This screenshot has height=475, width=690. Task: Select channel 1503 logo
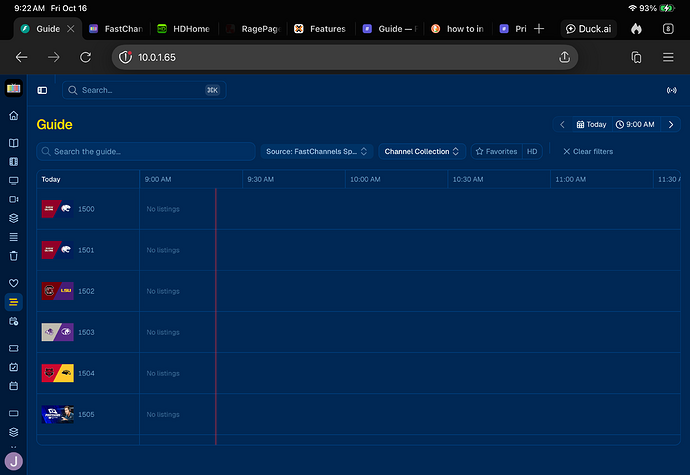(58, 332)
